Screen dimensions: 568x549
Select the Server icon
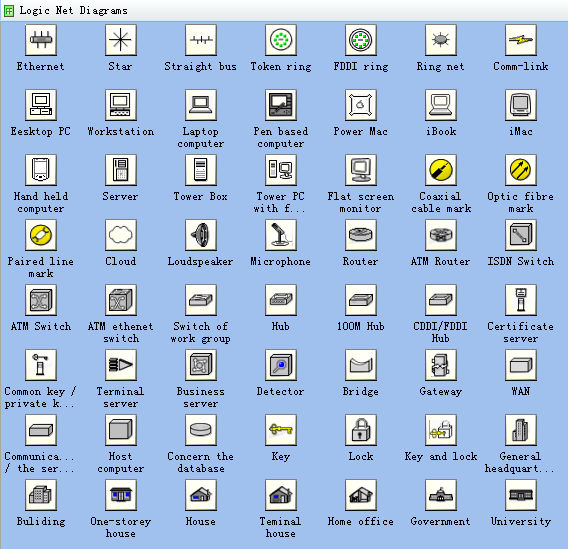121,170
